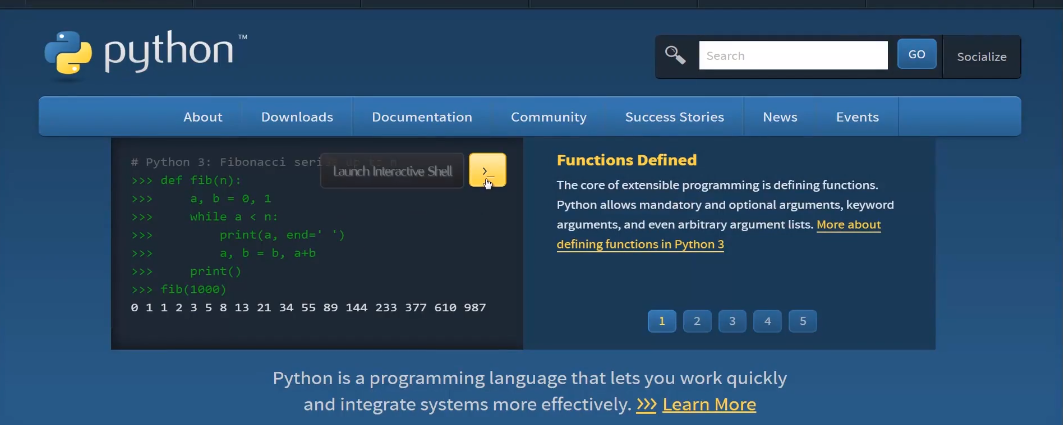Click the 'Functions Defined' heading
1063x425 pixels.
pos(626,160)
